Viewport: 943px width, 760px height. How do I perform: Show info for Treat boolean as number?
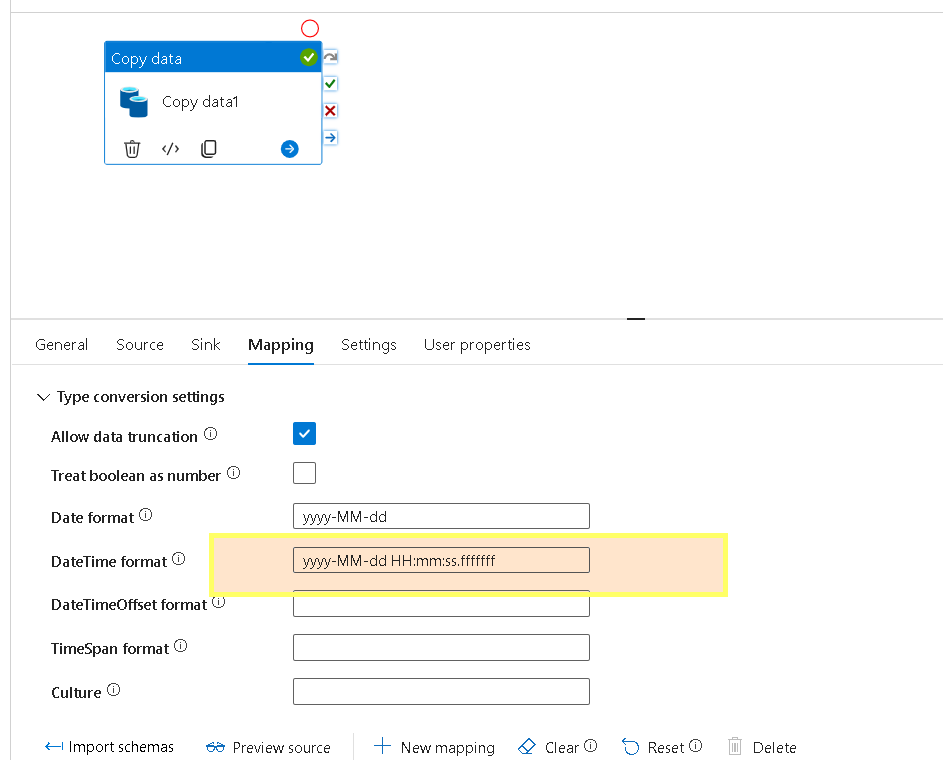(233, 473)
